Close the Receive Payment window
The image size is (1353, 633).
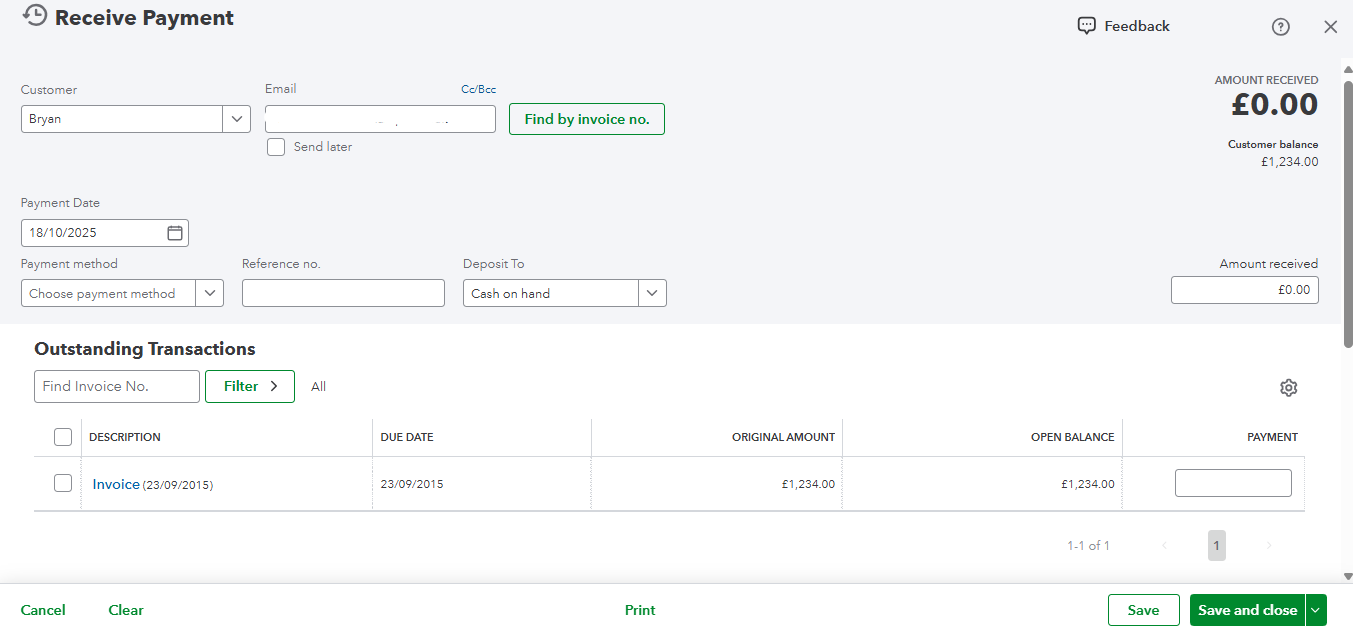coord(1330,27)
